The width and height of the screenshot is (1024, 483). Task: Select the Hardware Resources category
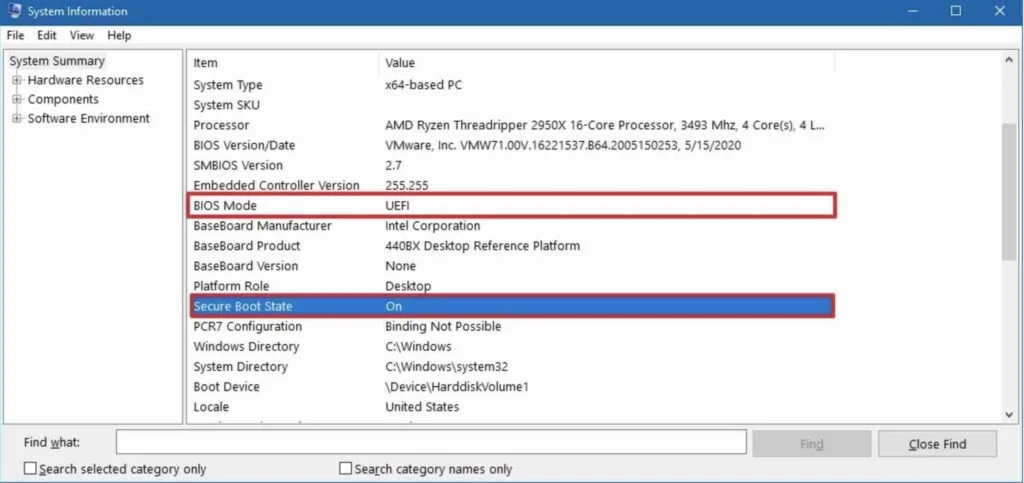tap(86, 80)
